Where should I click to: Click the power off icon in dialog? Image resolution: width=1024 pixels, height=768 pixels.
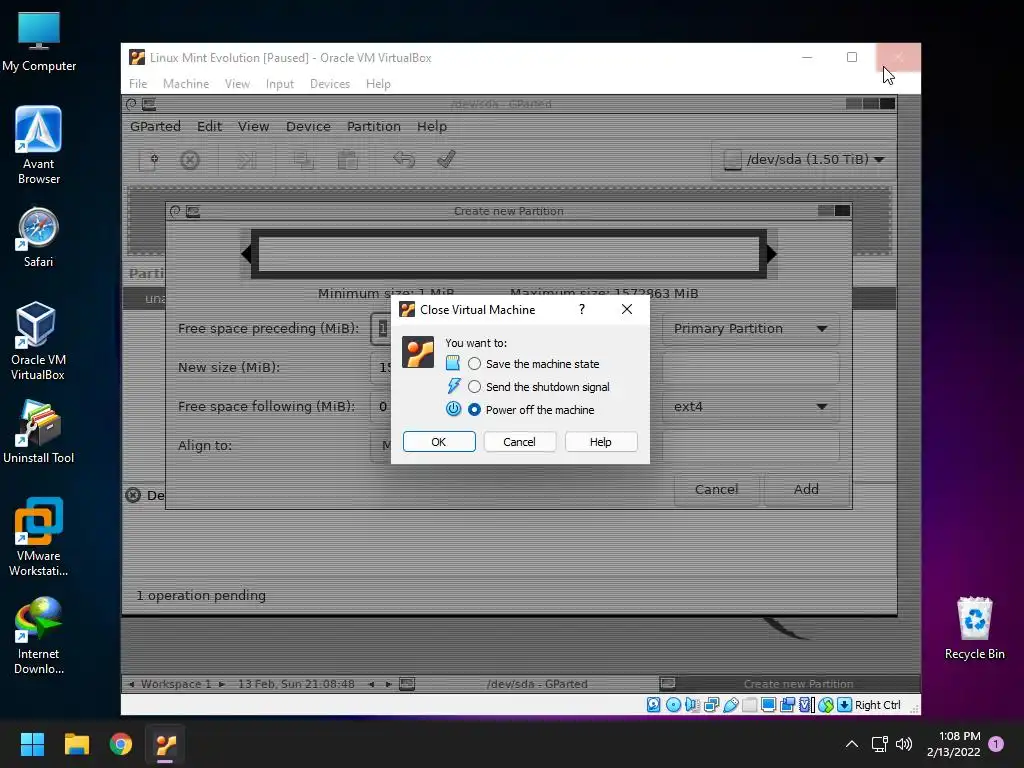pos(453,409)
